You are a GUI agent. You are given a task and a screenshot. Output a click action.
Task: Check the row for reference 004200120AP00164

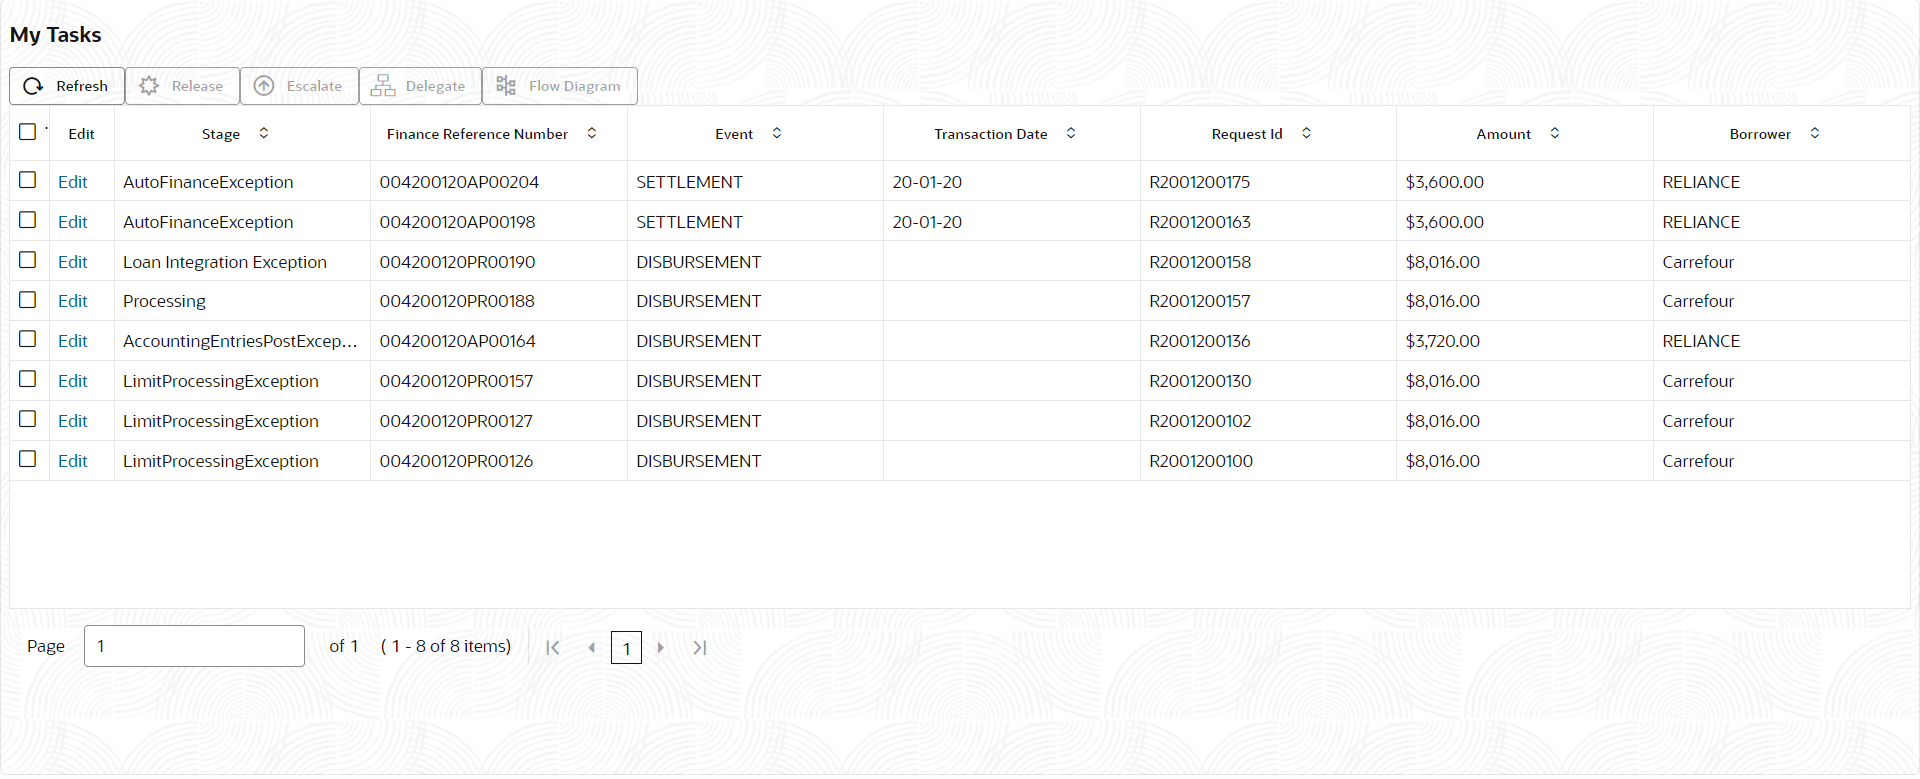pyautogui.click(x=28, y=339)
